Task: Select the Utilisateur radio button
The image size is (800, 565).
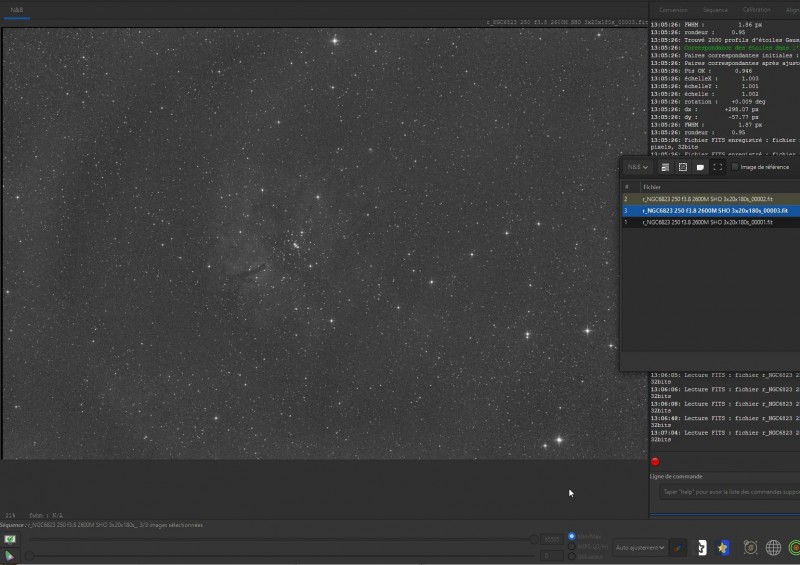Action: click(x=571, y=556)
